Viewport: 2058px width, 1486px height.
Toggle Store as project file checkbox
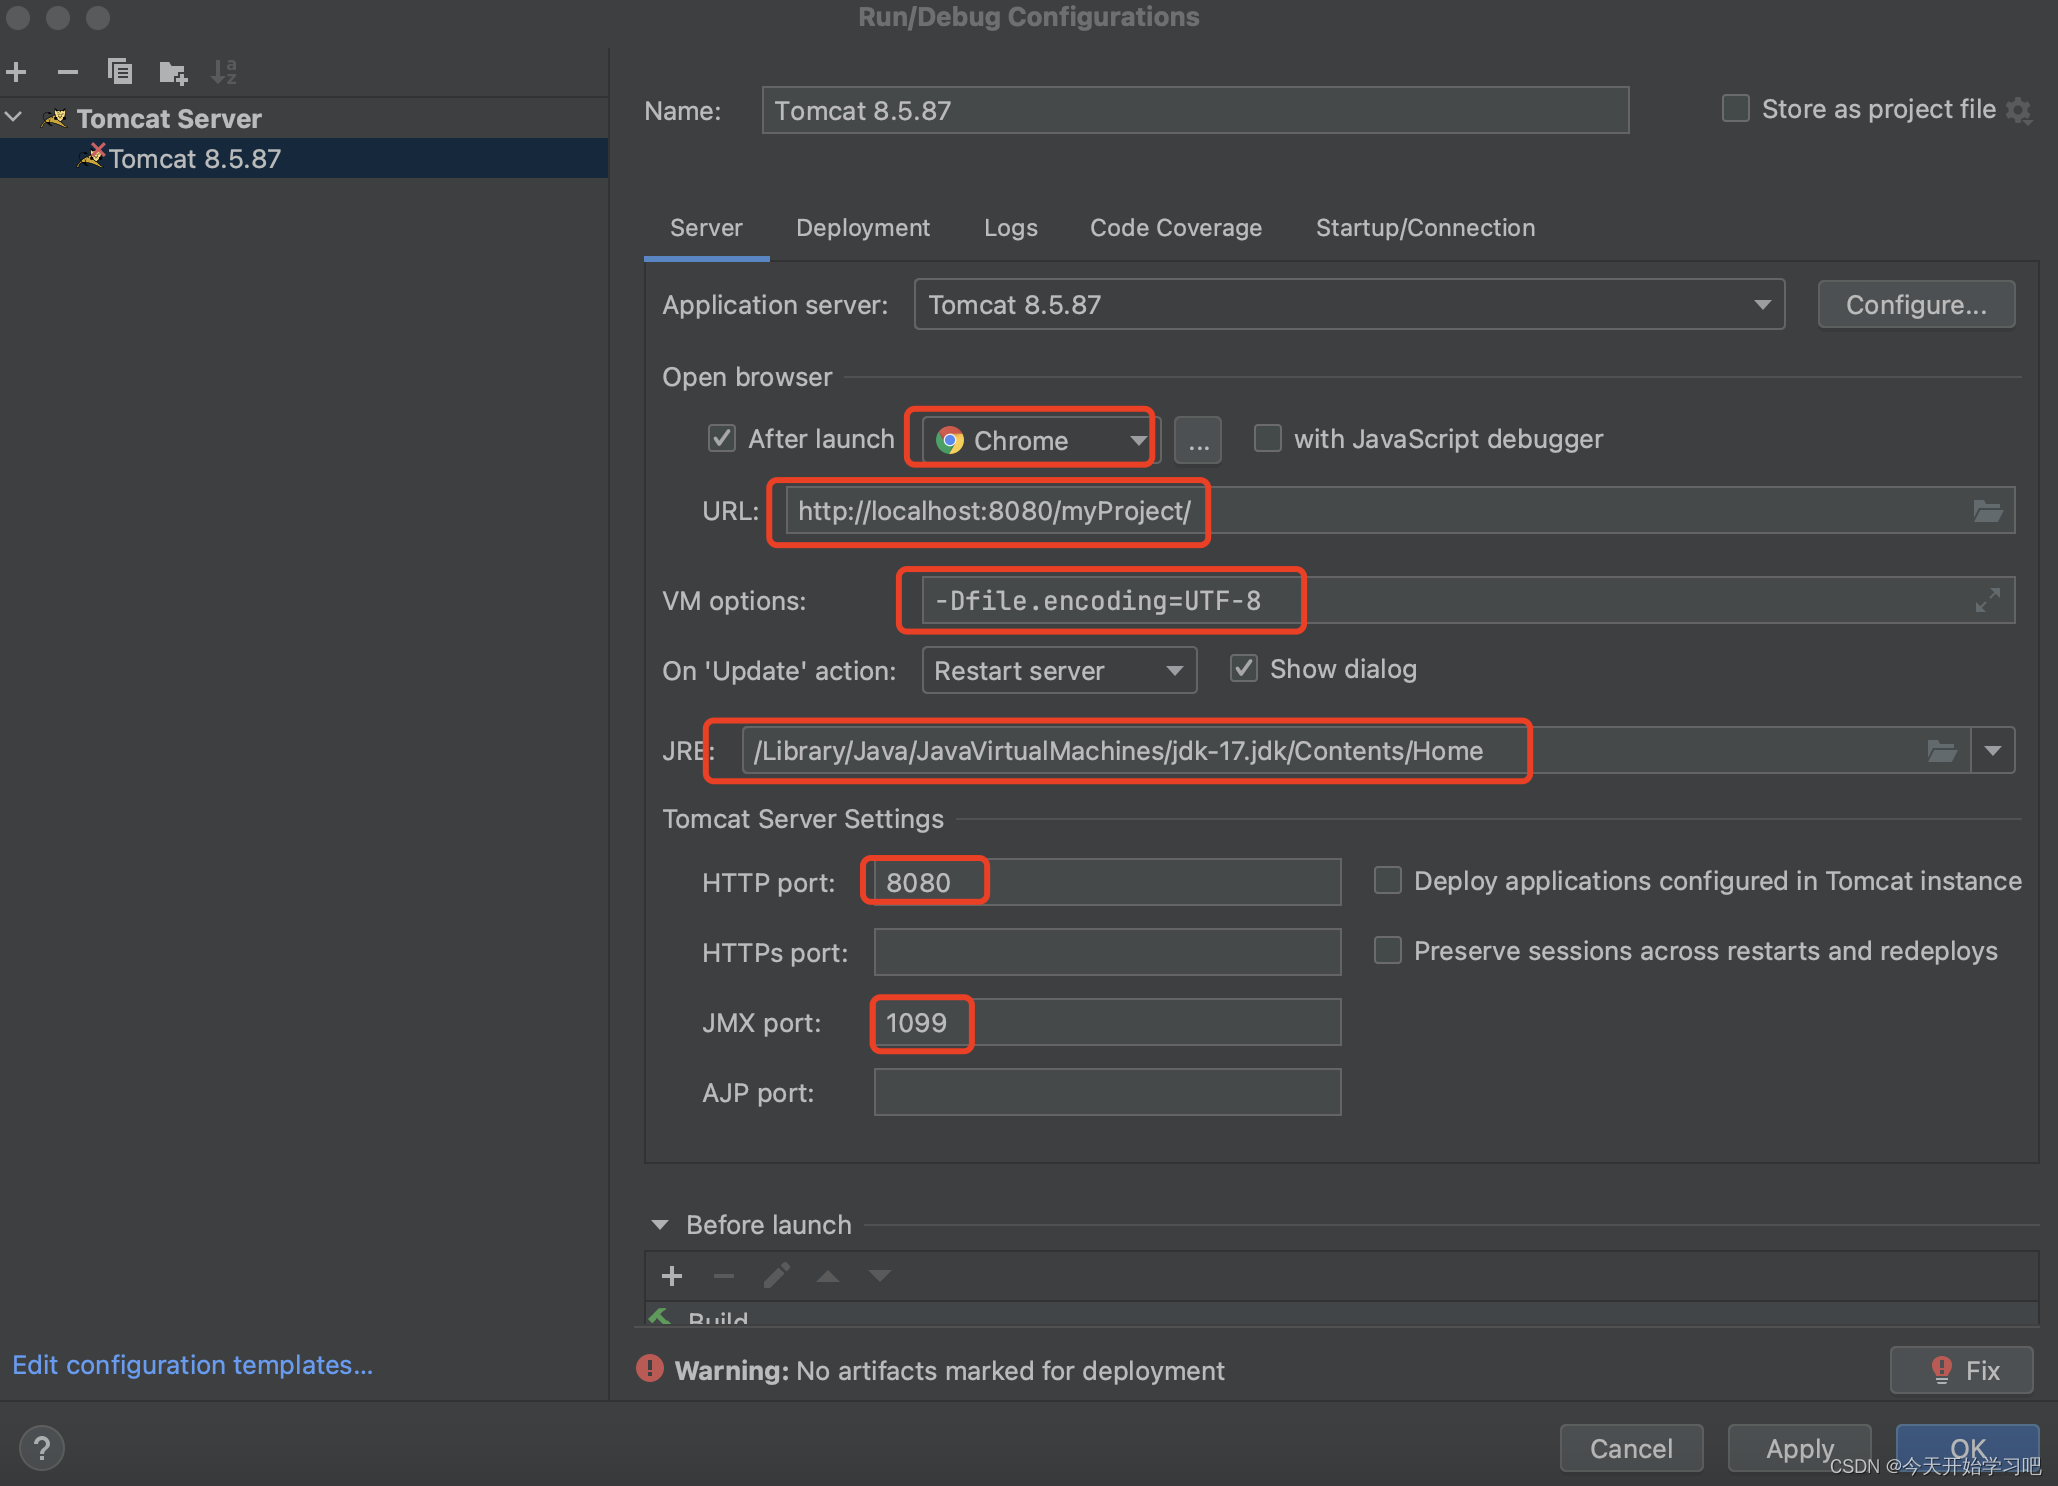(x=1735, y=108)
